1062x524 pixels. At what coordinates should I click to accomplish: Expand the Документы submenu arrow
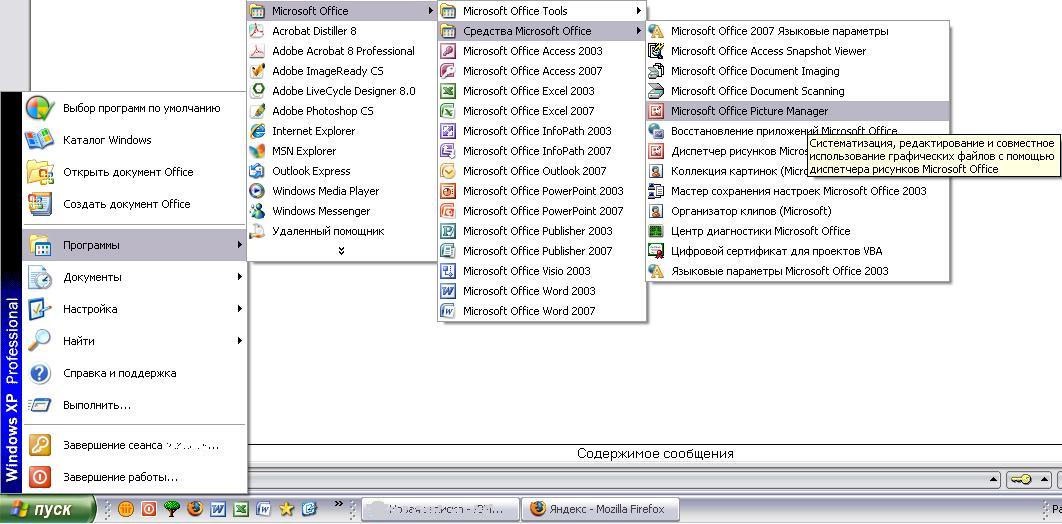click(x=240, y=277)
